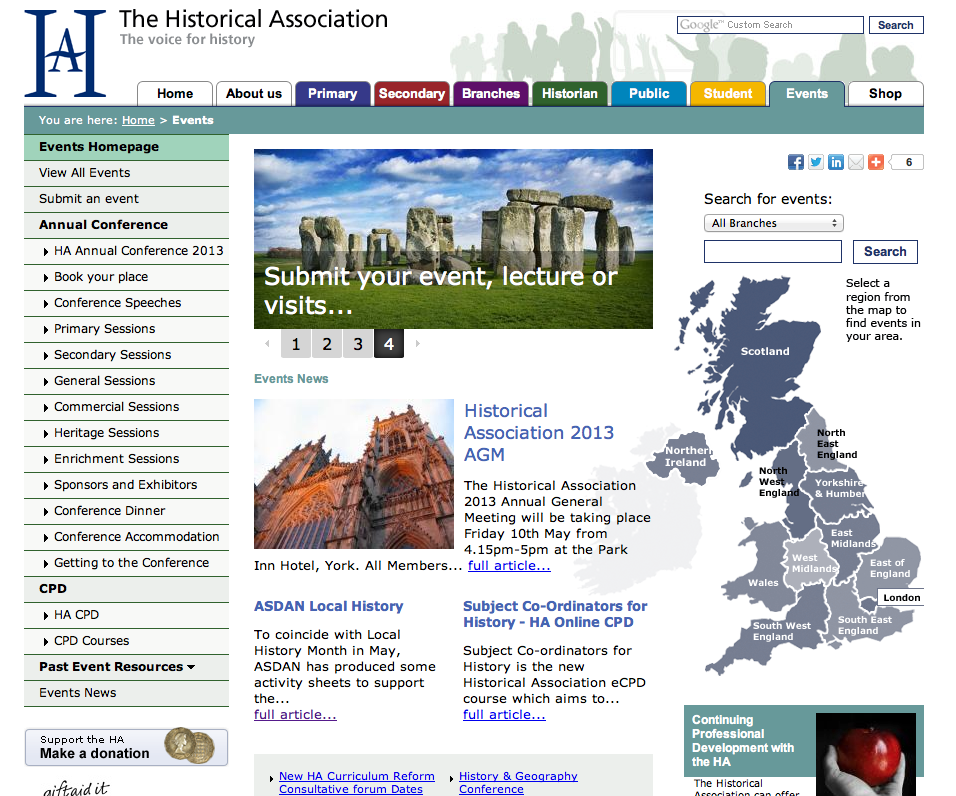Expand Past Event Resources section

coord(116,667)
